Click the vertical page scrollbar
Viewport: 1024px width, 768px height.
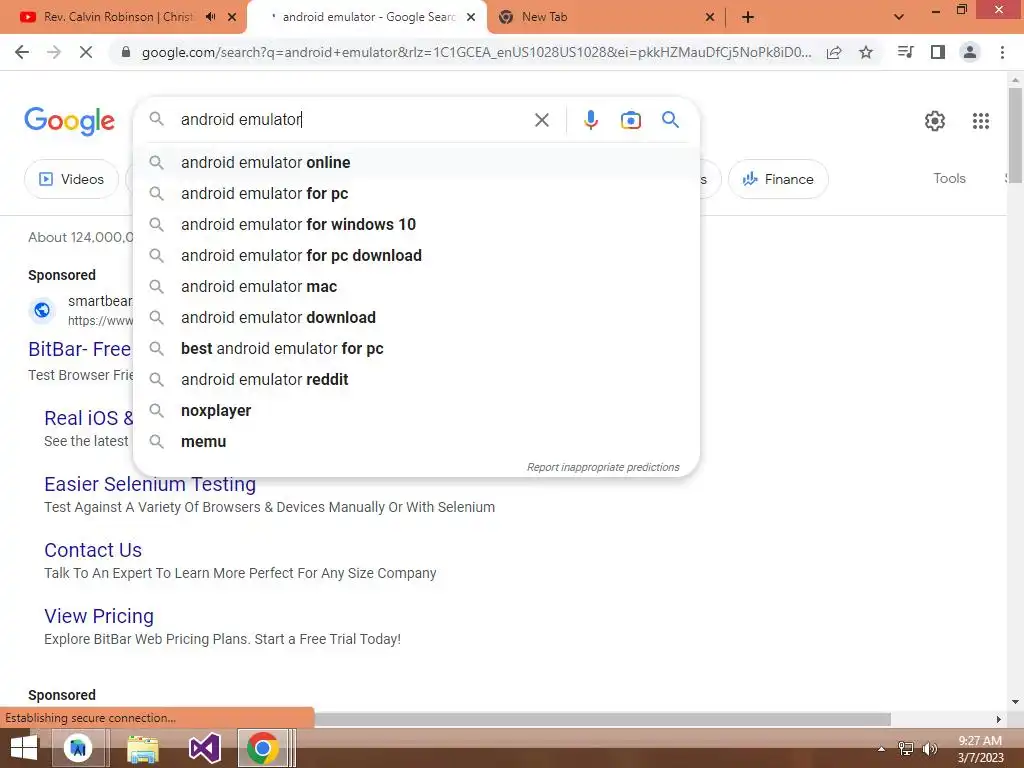coord(1015,136)
